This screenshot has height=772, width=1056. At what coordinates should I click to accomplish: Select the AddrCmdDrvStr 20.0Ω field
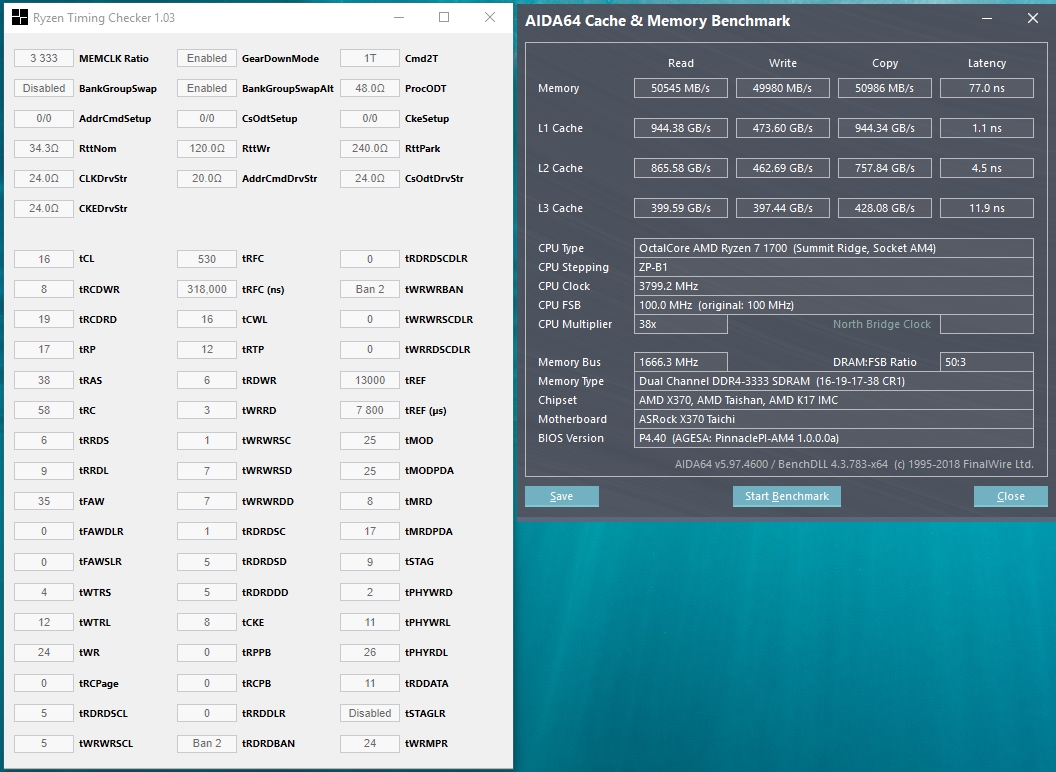coord(207,179)
